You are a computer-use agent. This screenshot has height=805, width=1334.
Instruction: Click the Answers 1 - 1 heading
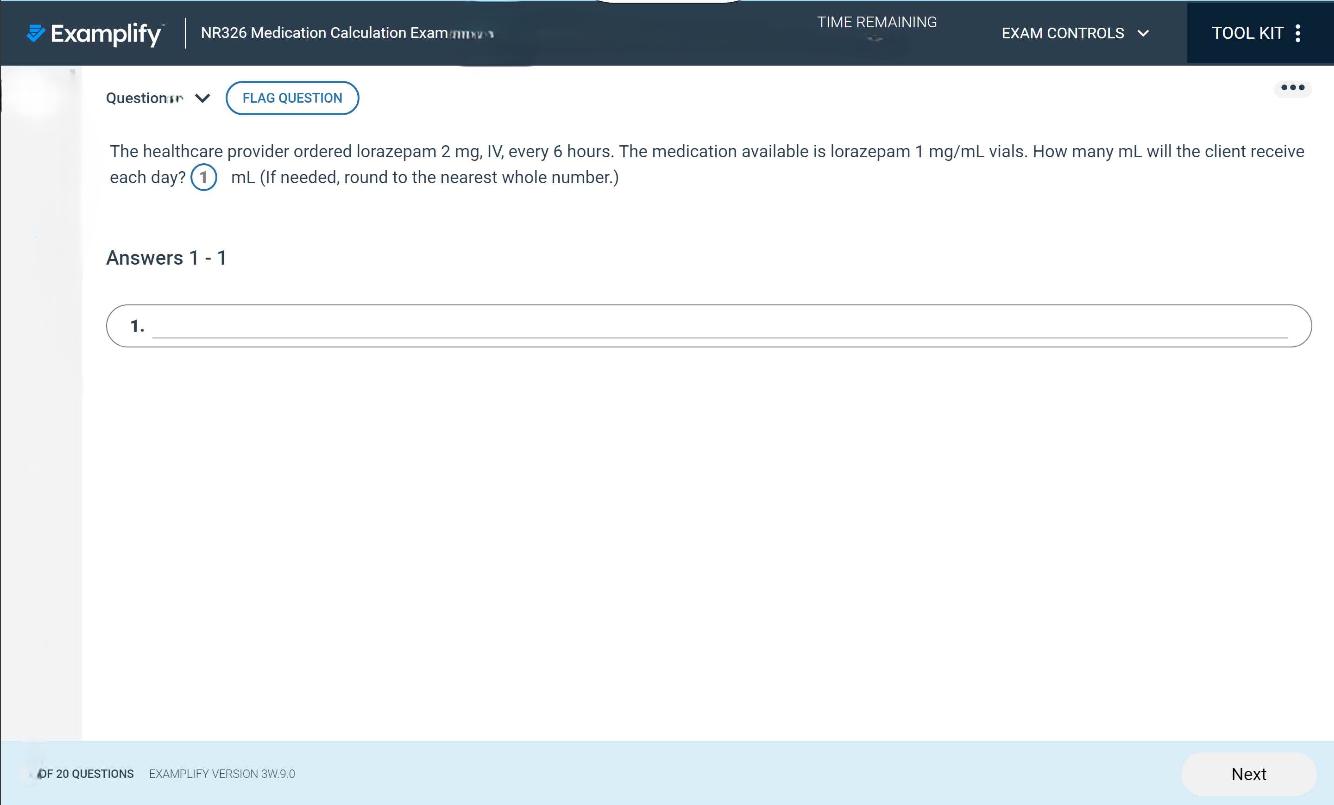click(x=166, y=258)
